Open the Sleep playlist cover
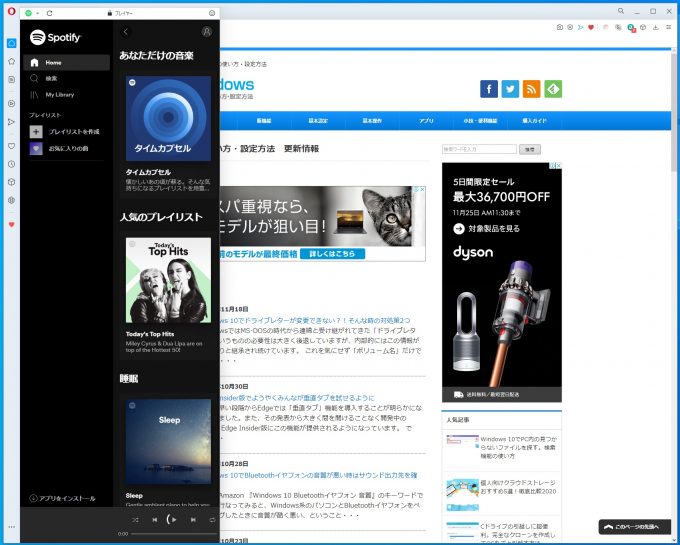Screen dimensions: 680x545 point(168,441)
